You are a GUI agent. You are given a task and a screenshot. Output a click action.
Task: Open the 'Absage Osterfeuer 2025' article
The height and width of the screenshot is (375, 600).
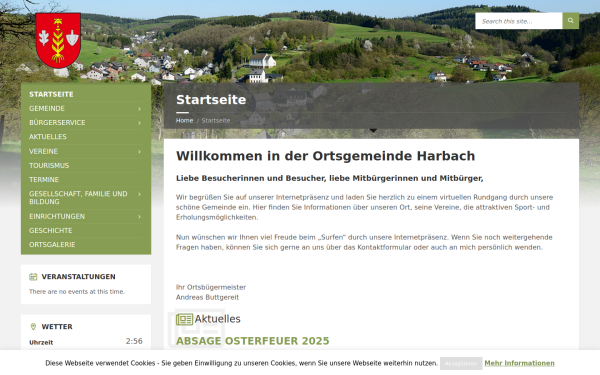coord(253,341)
